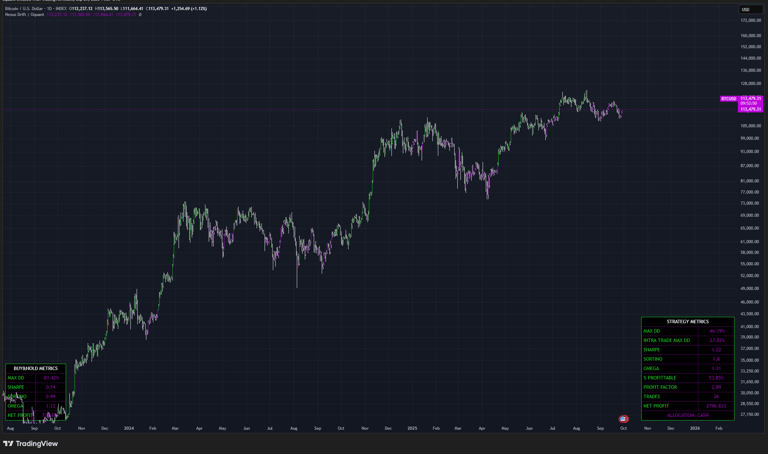Click the 2026 label on time axis
The width and height of the screenshot is (768, 454).
pos(695,428)
